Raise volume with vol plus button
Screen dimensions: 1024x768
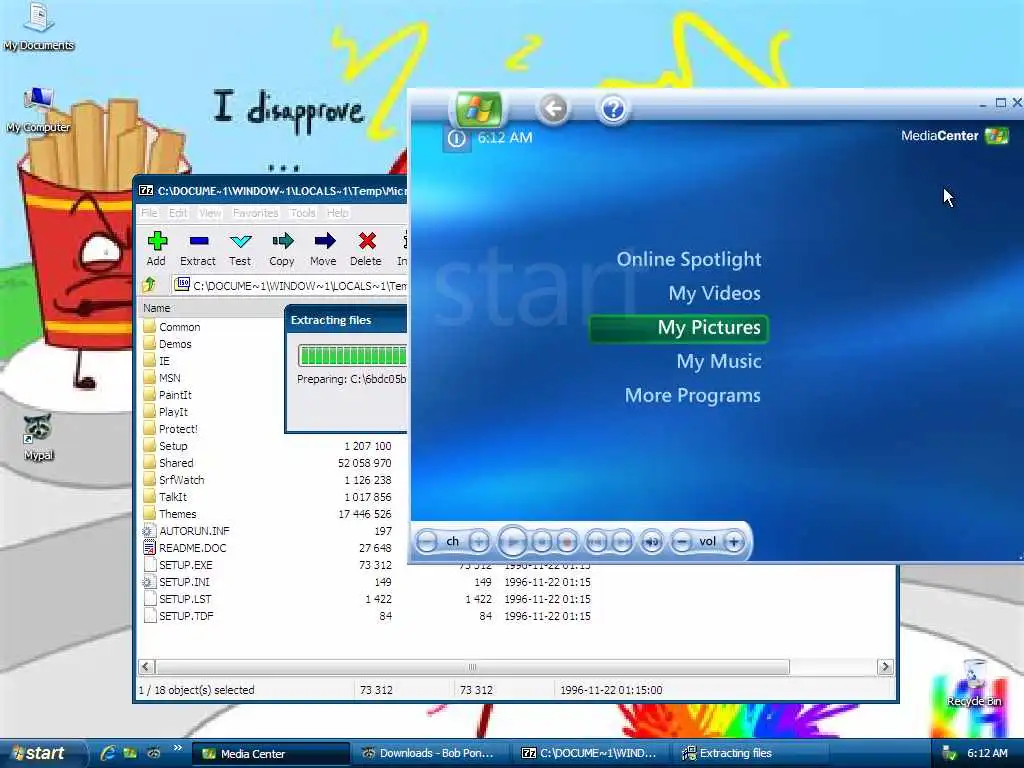(734, 541)
